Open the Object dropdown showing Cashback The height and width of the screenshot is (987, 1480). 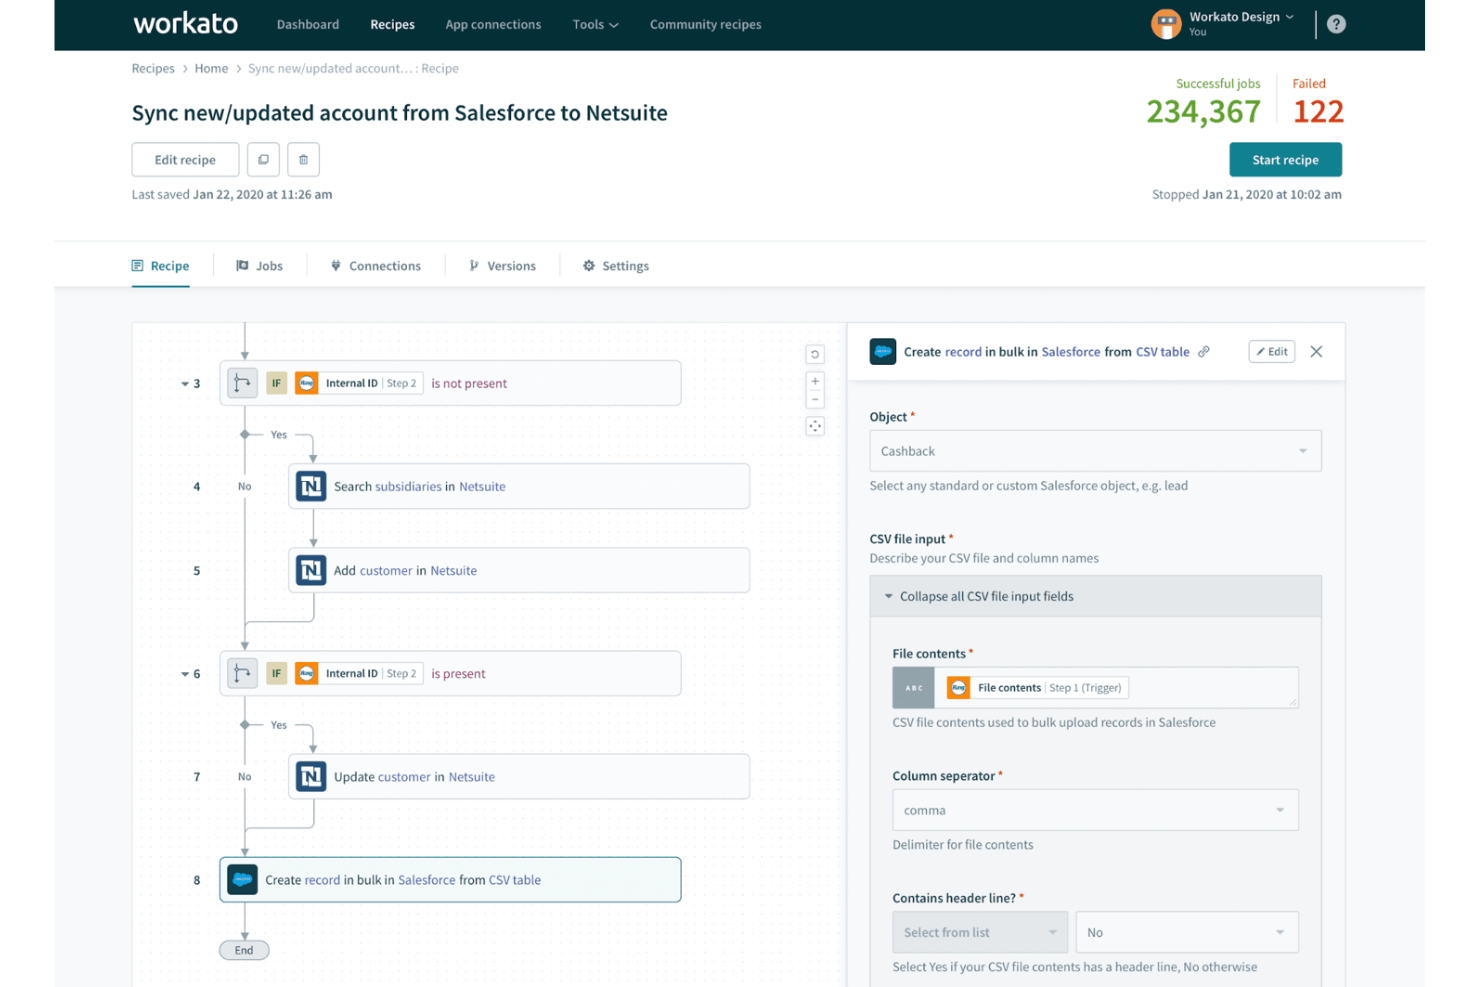pos(1095,451)
